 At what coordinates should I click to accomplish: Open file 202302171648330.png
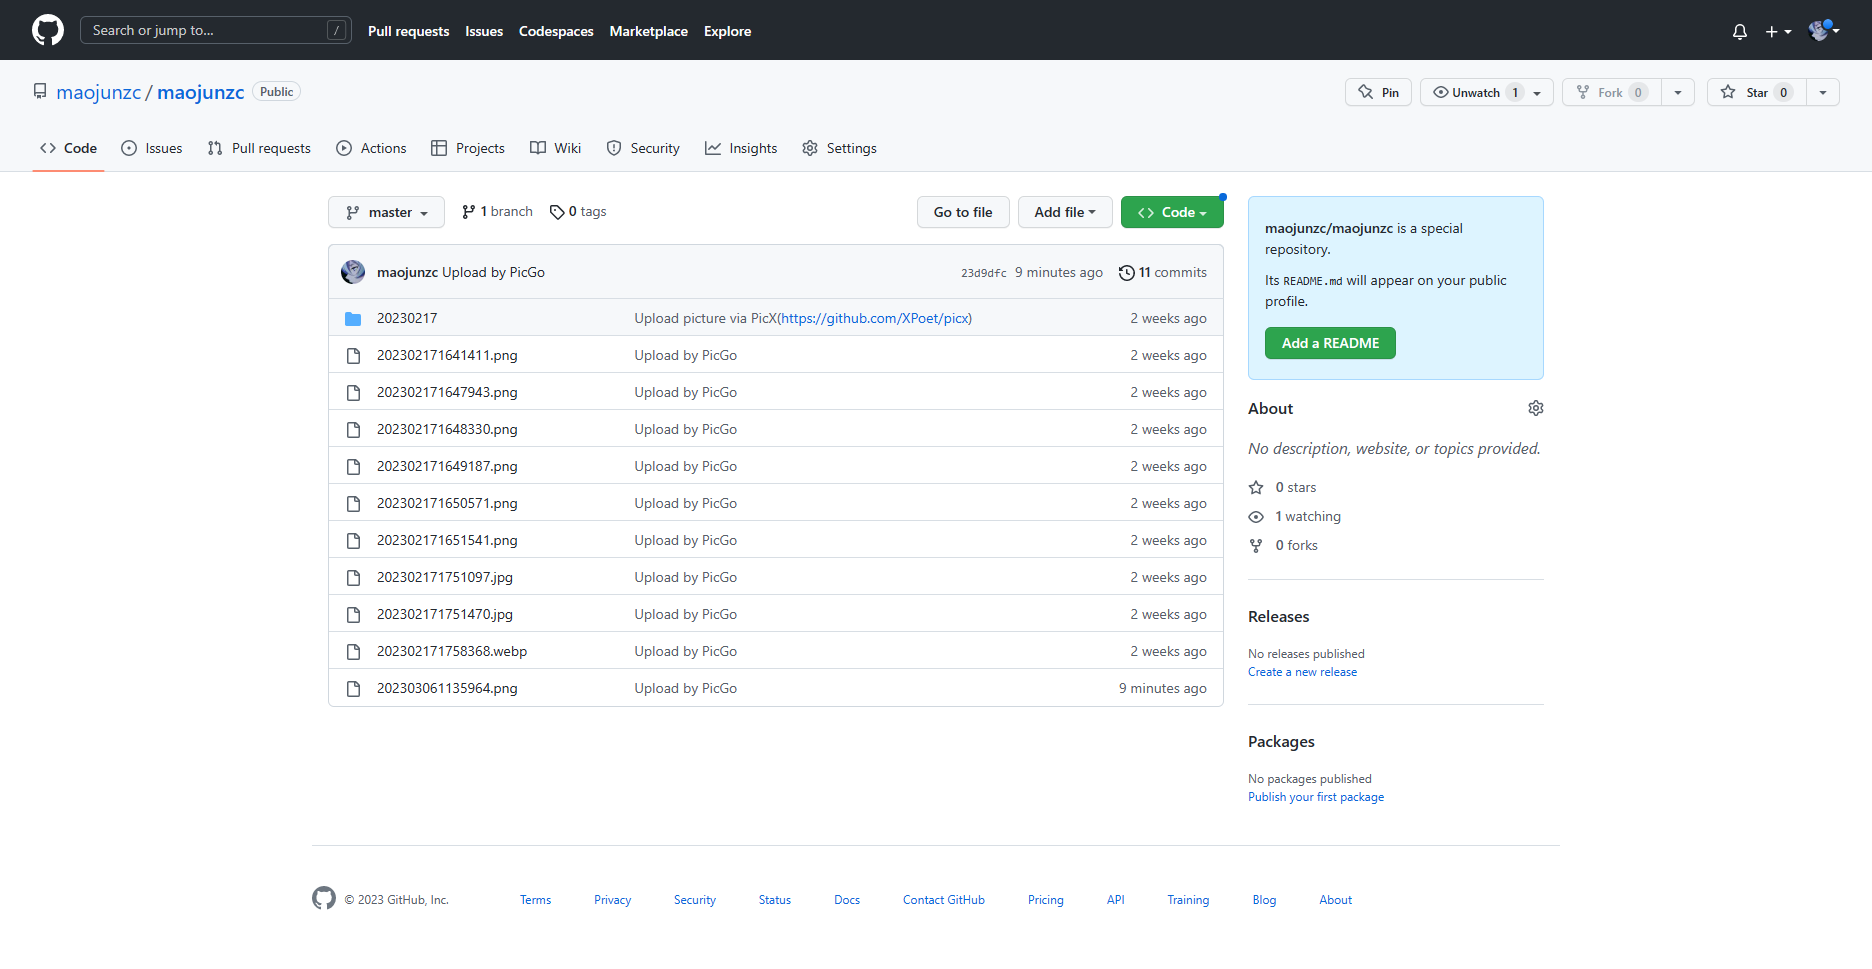[447, 429]
